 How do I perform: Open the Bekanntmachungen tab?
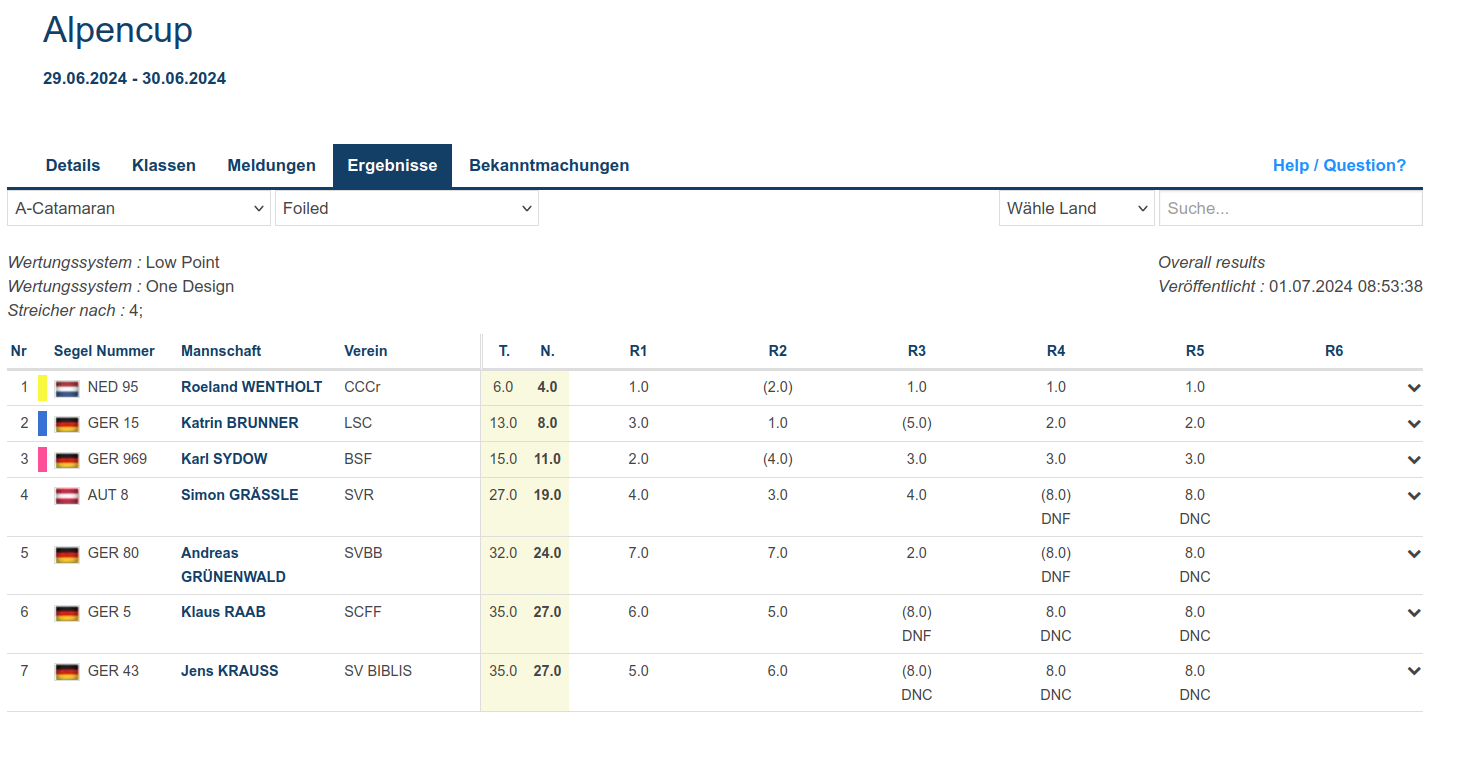tap(549, 166)
